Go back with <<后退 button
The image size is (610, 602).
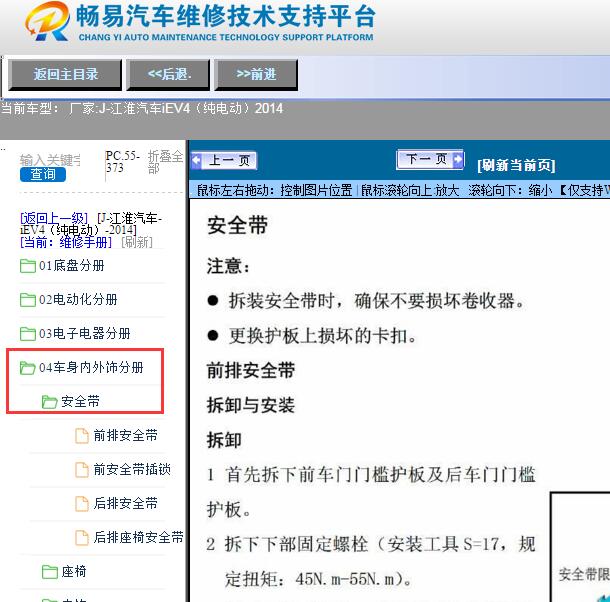point(168,74)
